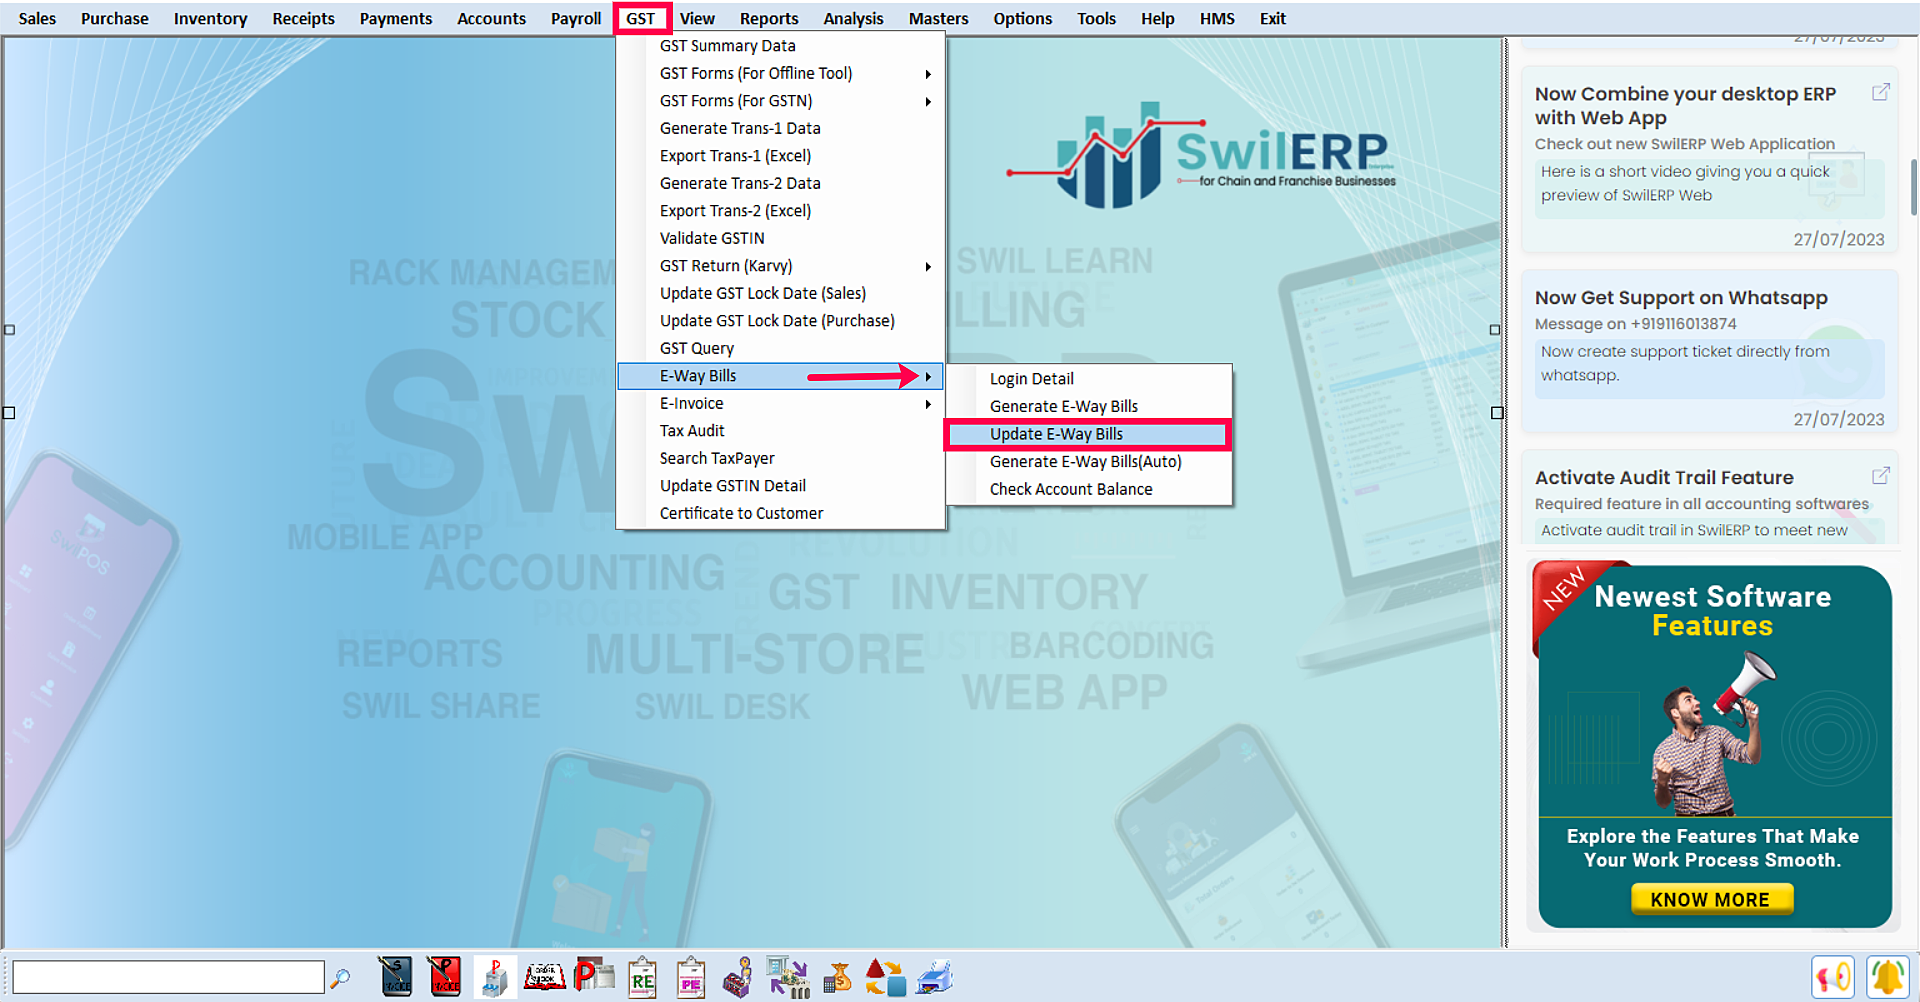Open the Reports menu
The image size is (1920, 1002).
[769, 18]
